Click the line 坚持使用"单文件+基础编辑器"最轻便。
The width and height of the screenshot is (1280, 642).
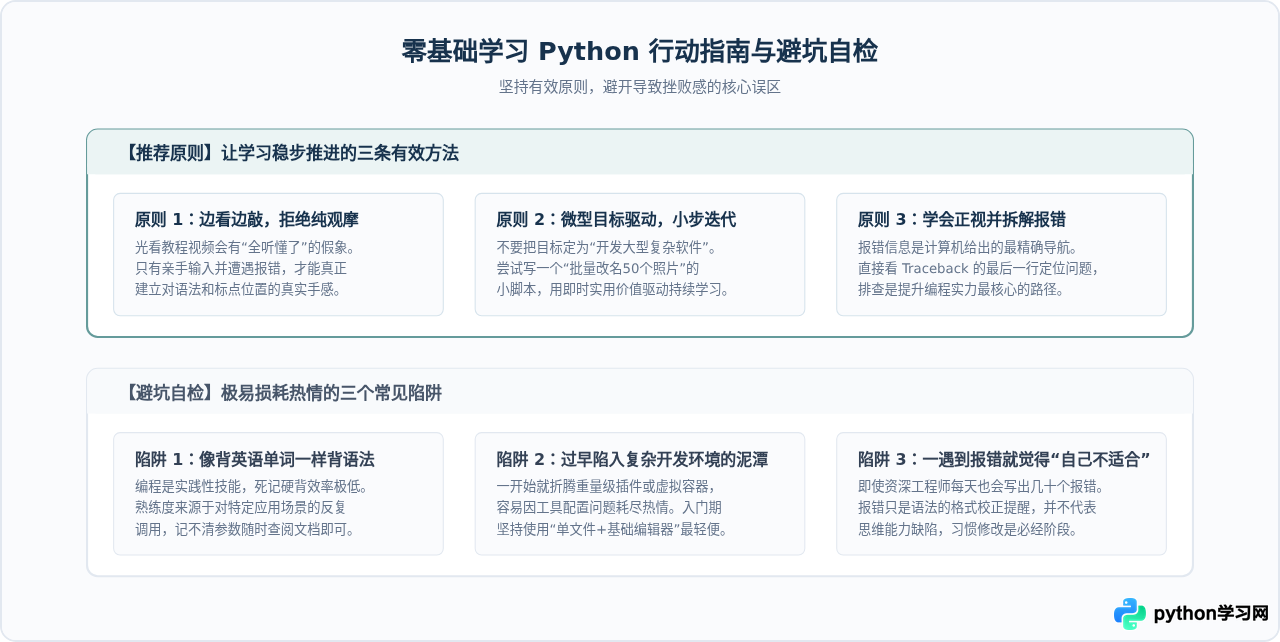tap(612, 529)
